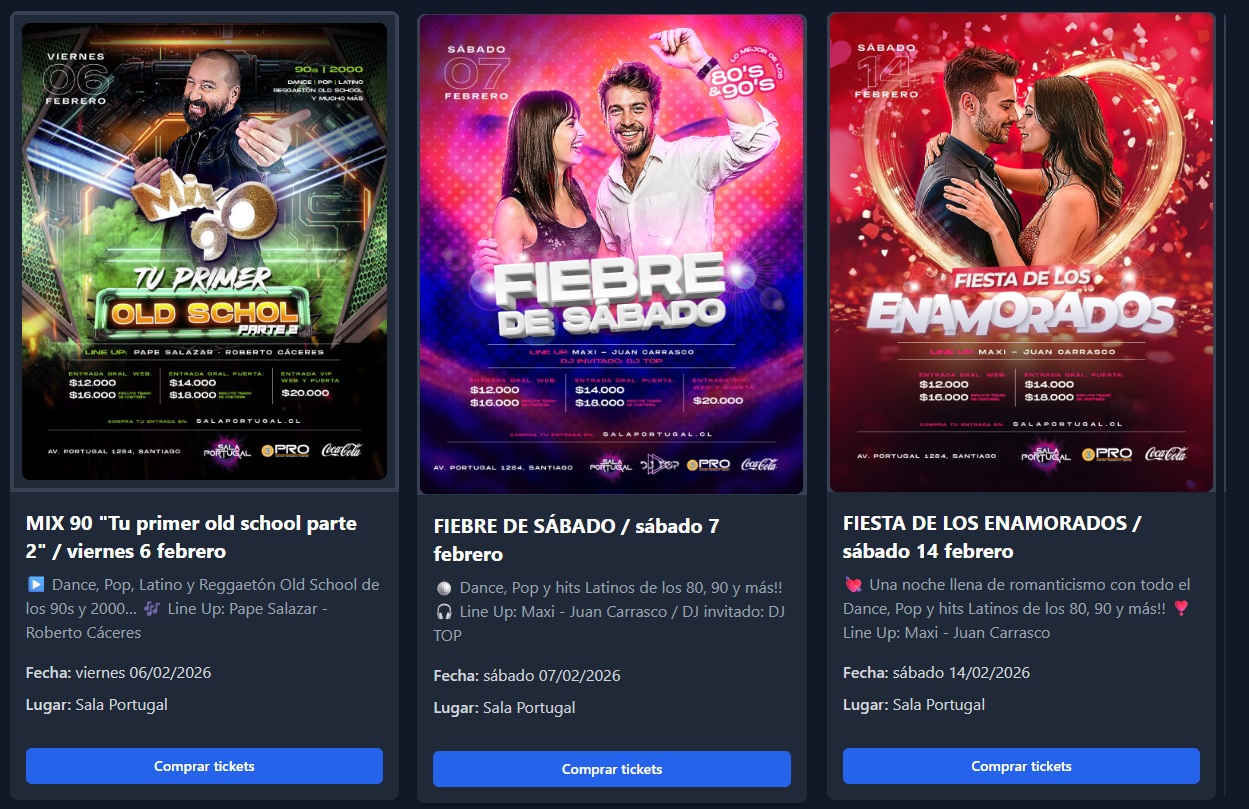The height and width of the screenshot is (809, 1249).
Task: Open the MIX 90 event poster image
Action: (204, 252)
